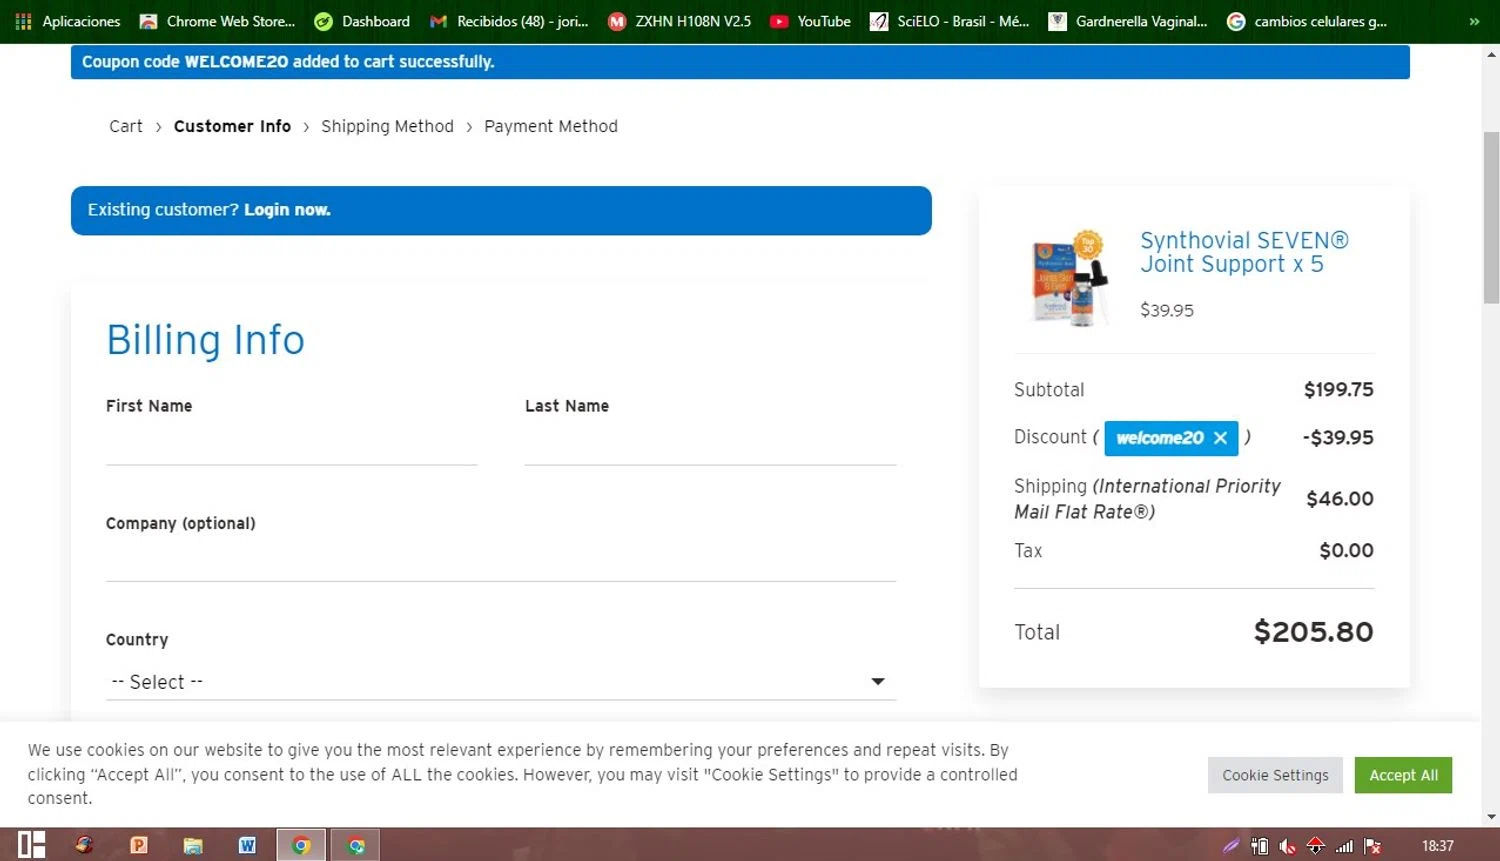Open the Word taskbar icon
The height and width of the screenshot is (861, 1500).
point(247,845)
